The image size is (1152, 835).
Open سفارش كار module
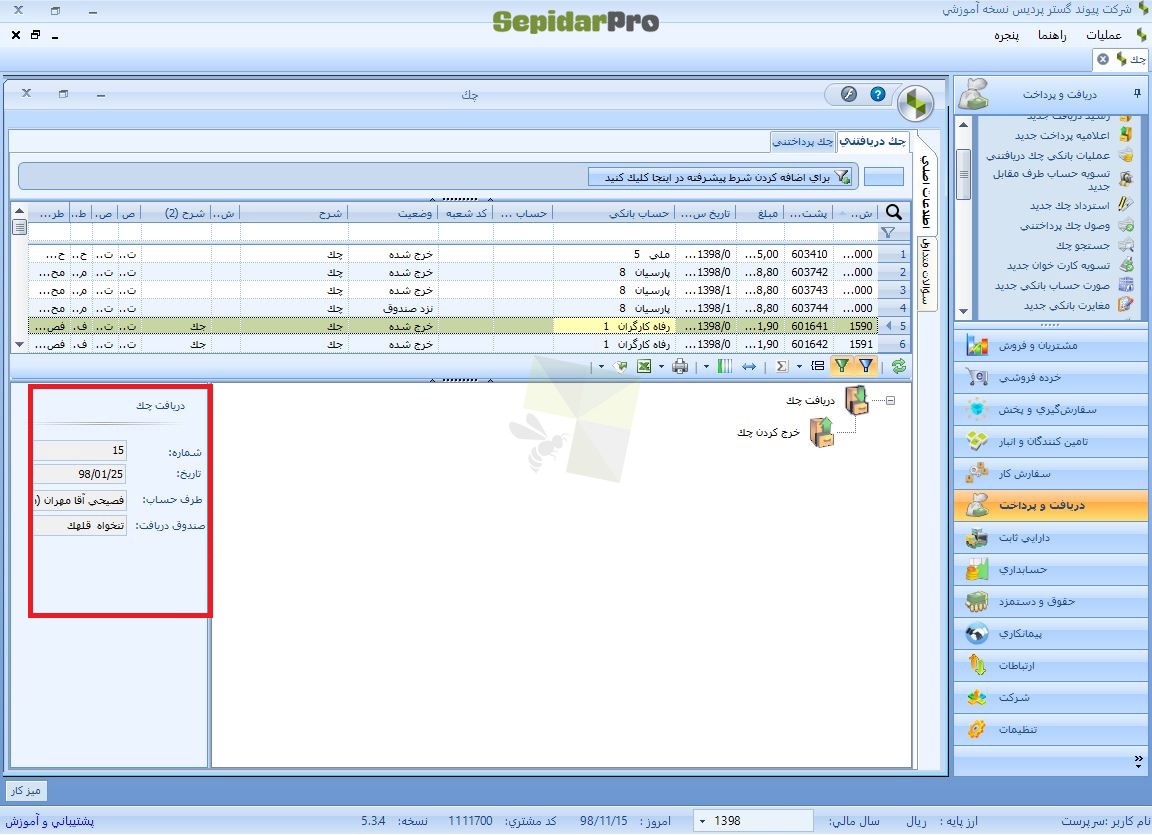point(1051,474)
